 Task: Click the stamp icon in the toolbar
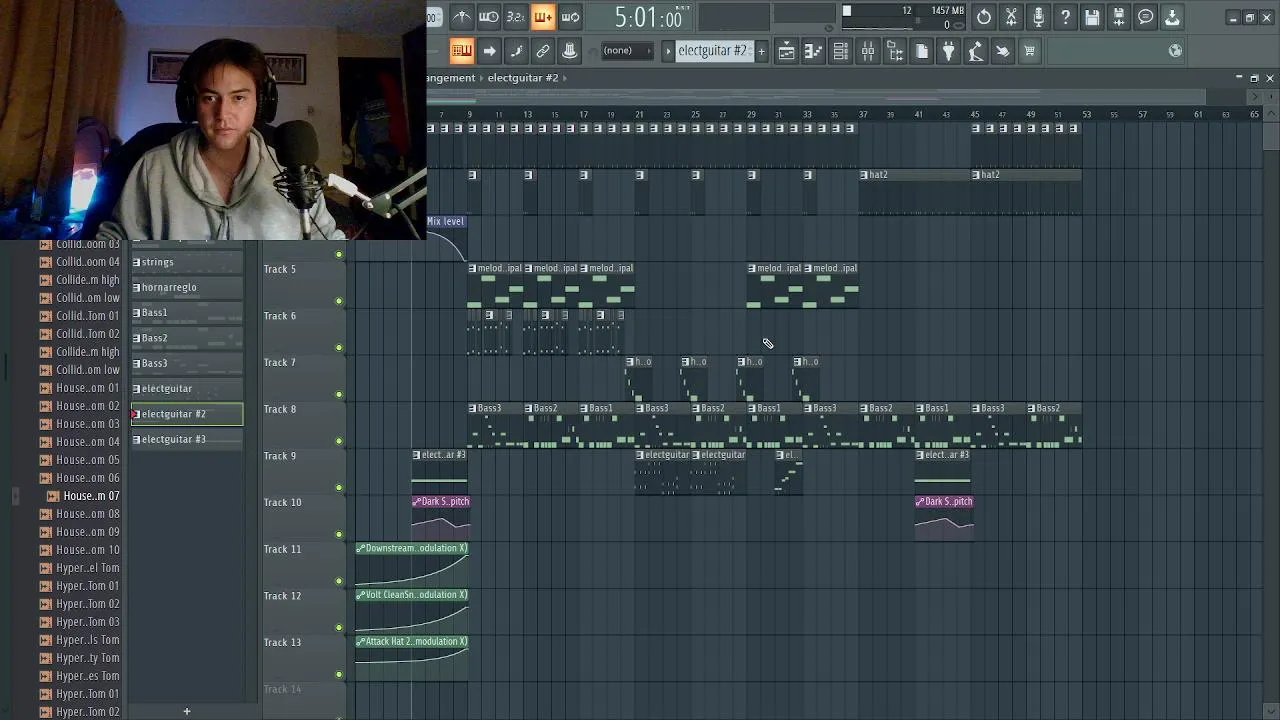coord(570,51)
